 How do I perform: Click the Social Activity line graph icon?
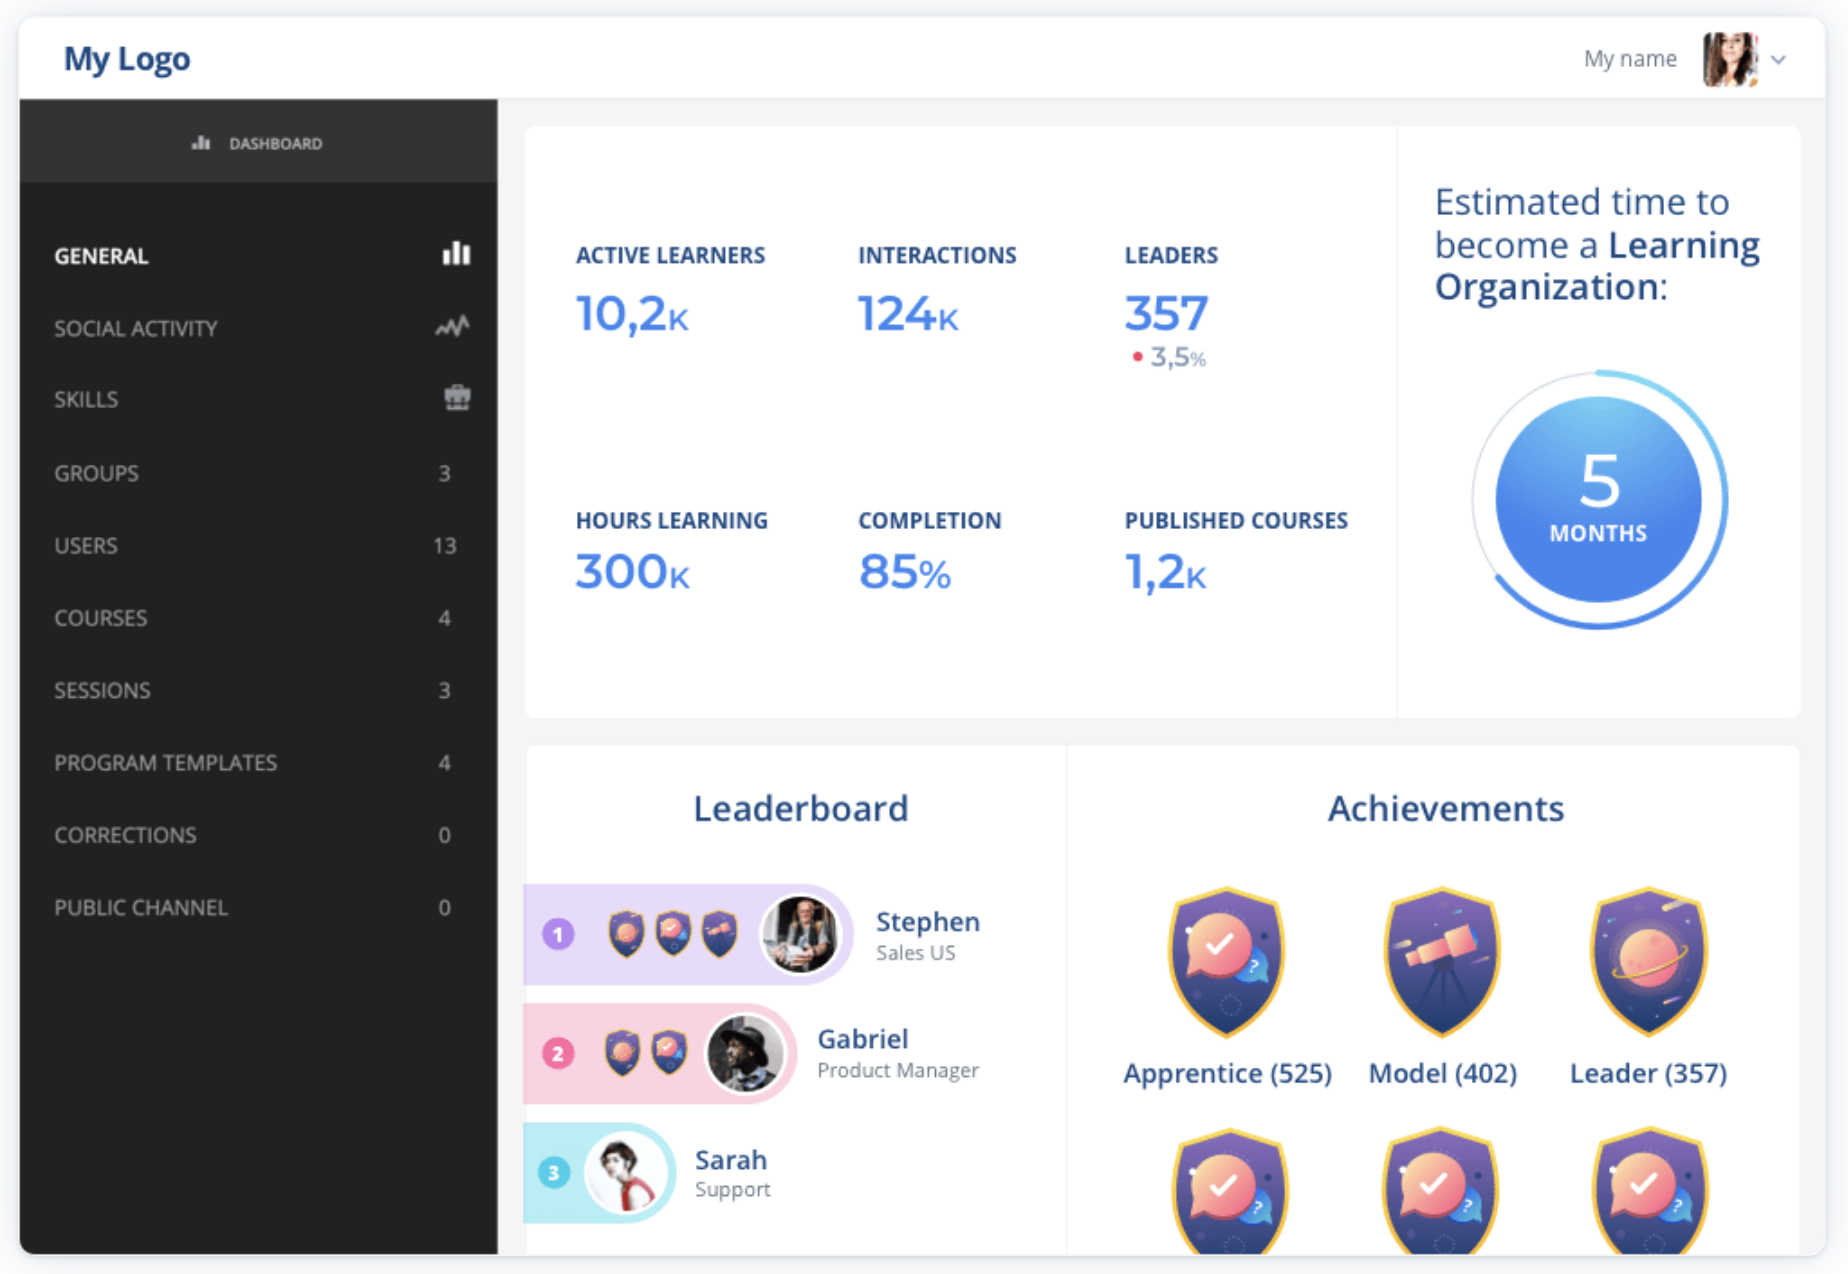[x=452, y=327]
